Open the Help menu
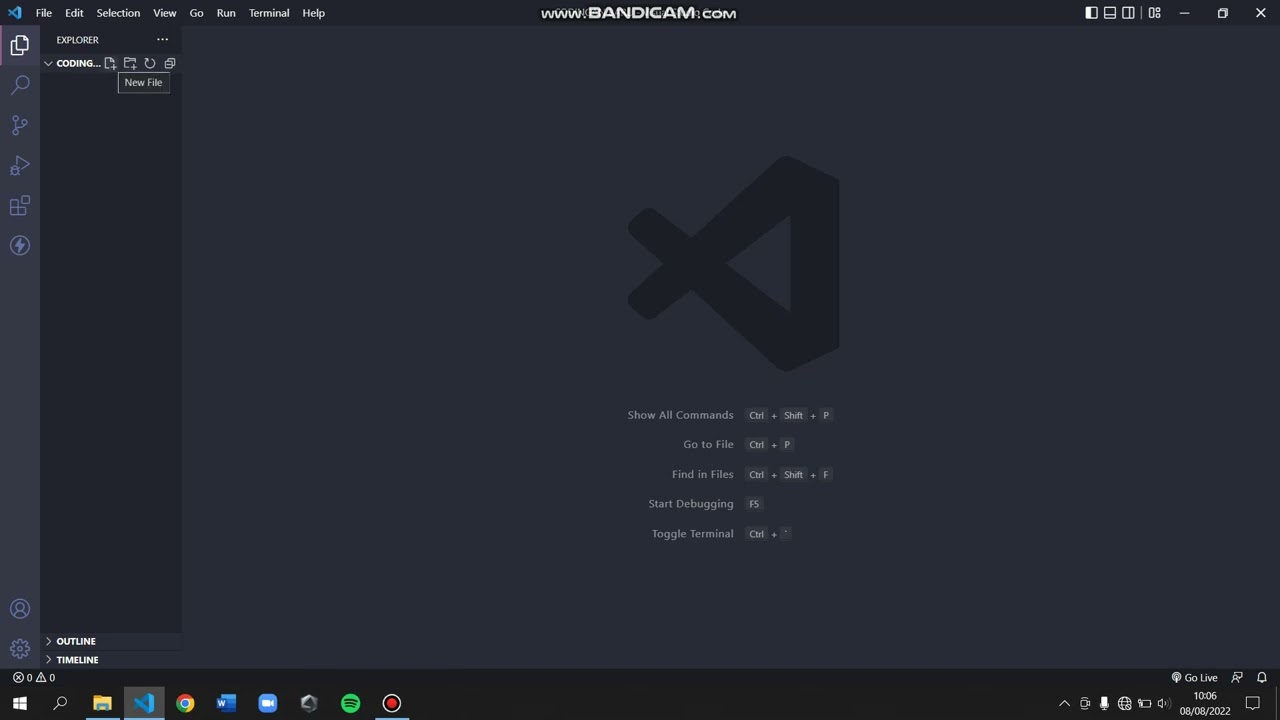The width and height of the screenshot is (1280, 720). point(313,13)
